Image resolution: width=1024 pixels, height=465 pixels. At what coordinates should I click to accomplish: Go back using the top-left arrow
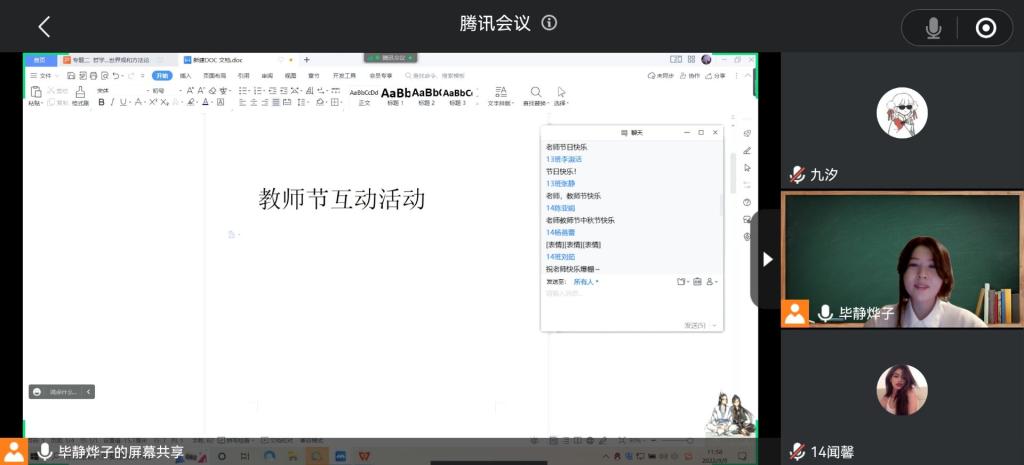coord(43,27)
